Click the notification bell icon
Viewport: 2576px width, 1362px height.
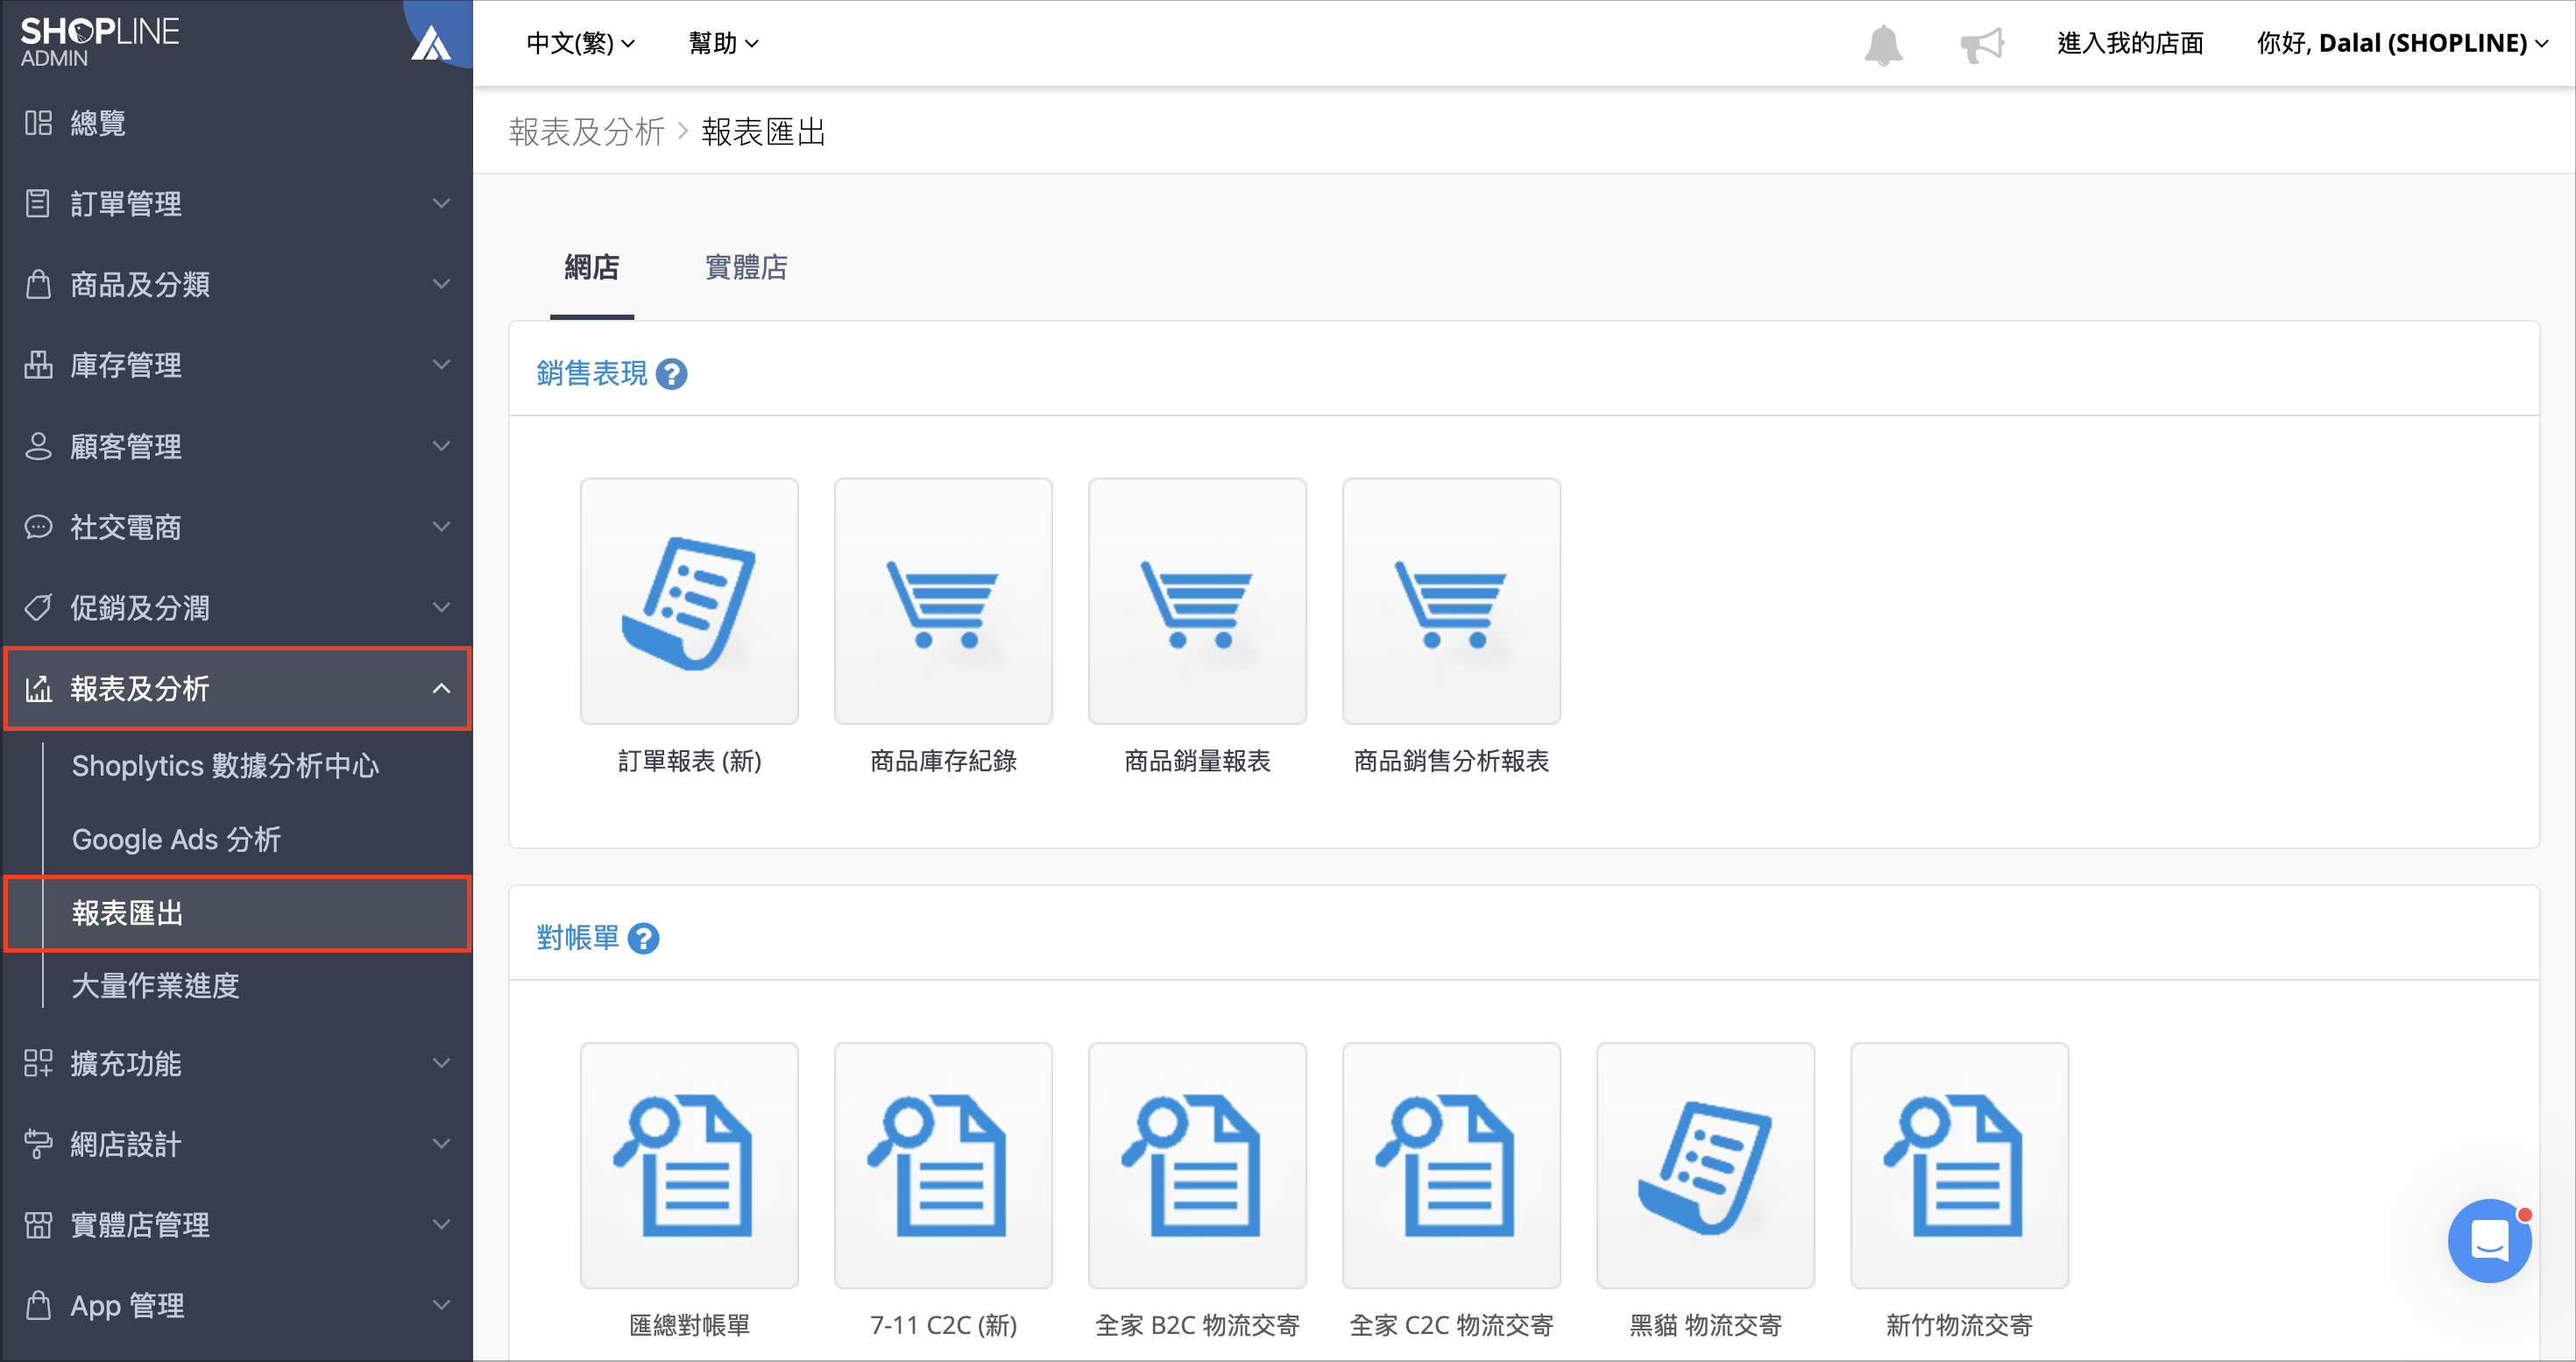(x=1882, y=44)
